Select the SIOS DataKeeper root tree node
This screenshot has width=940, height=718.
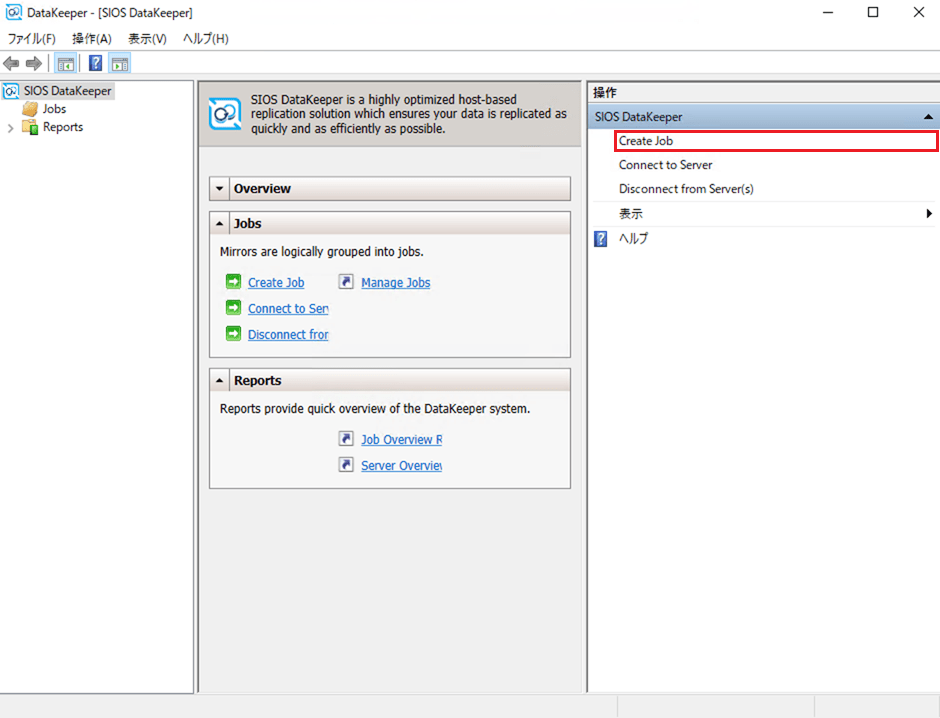click(68, 91)
